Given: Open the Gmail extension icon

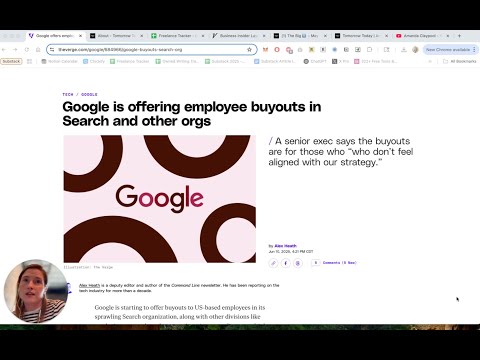Looking at the screenshot, I should tap(265, 50).
